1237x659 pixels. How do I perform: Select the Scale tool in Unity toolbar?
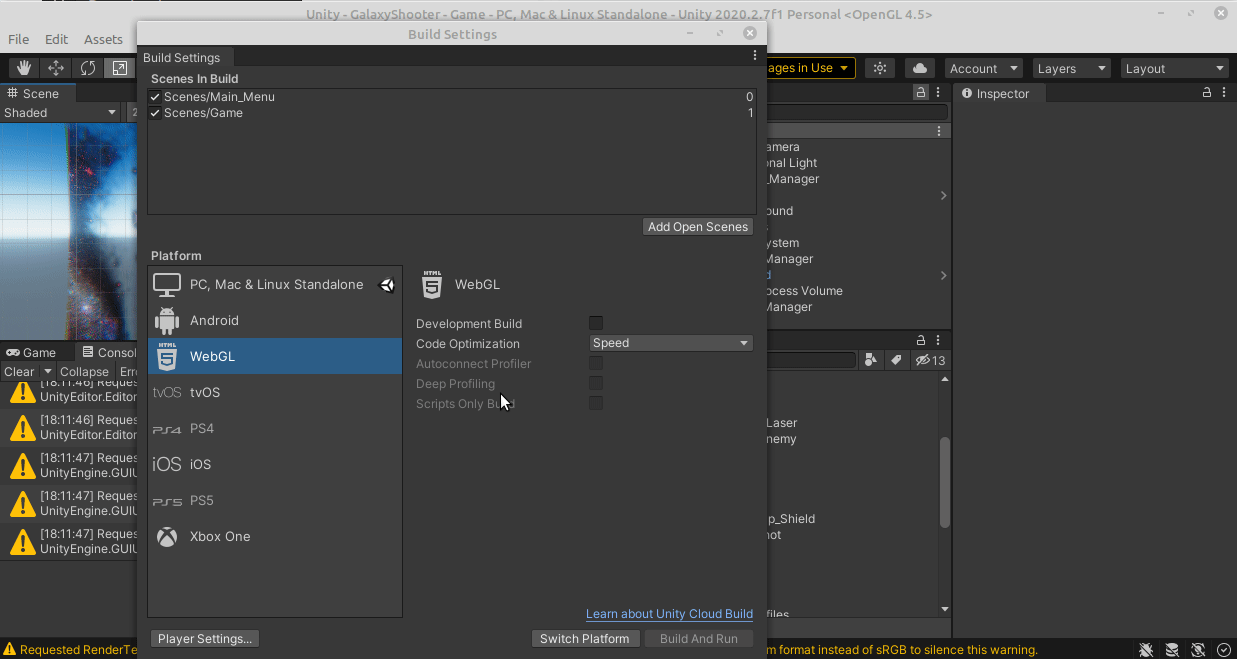click(119, 68)
